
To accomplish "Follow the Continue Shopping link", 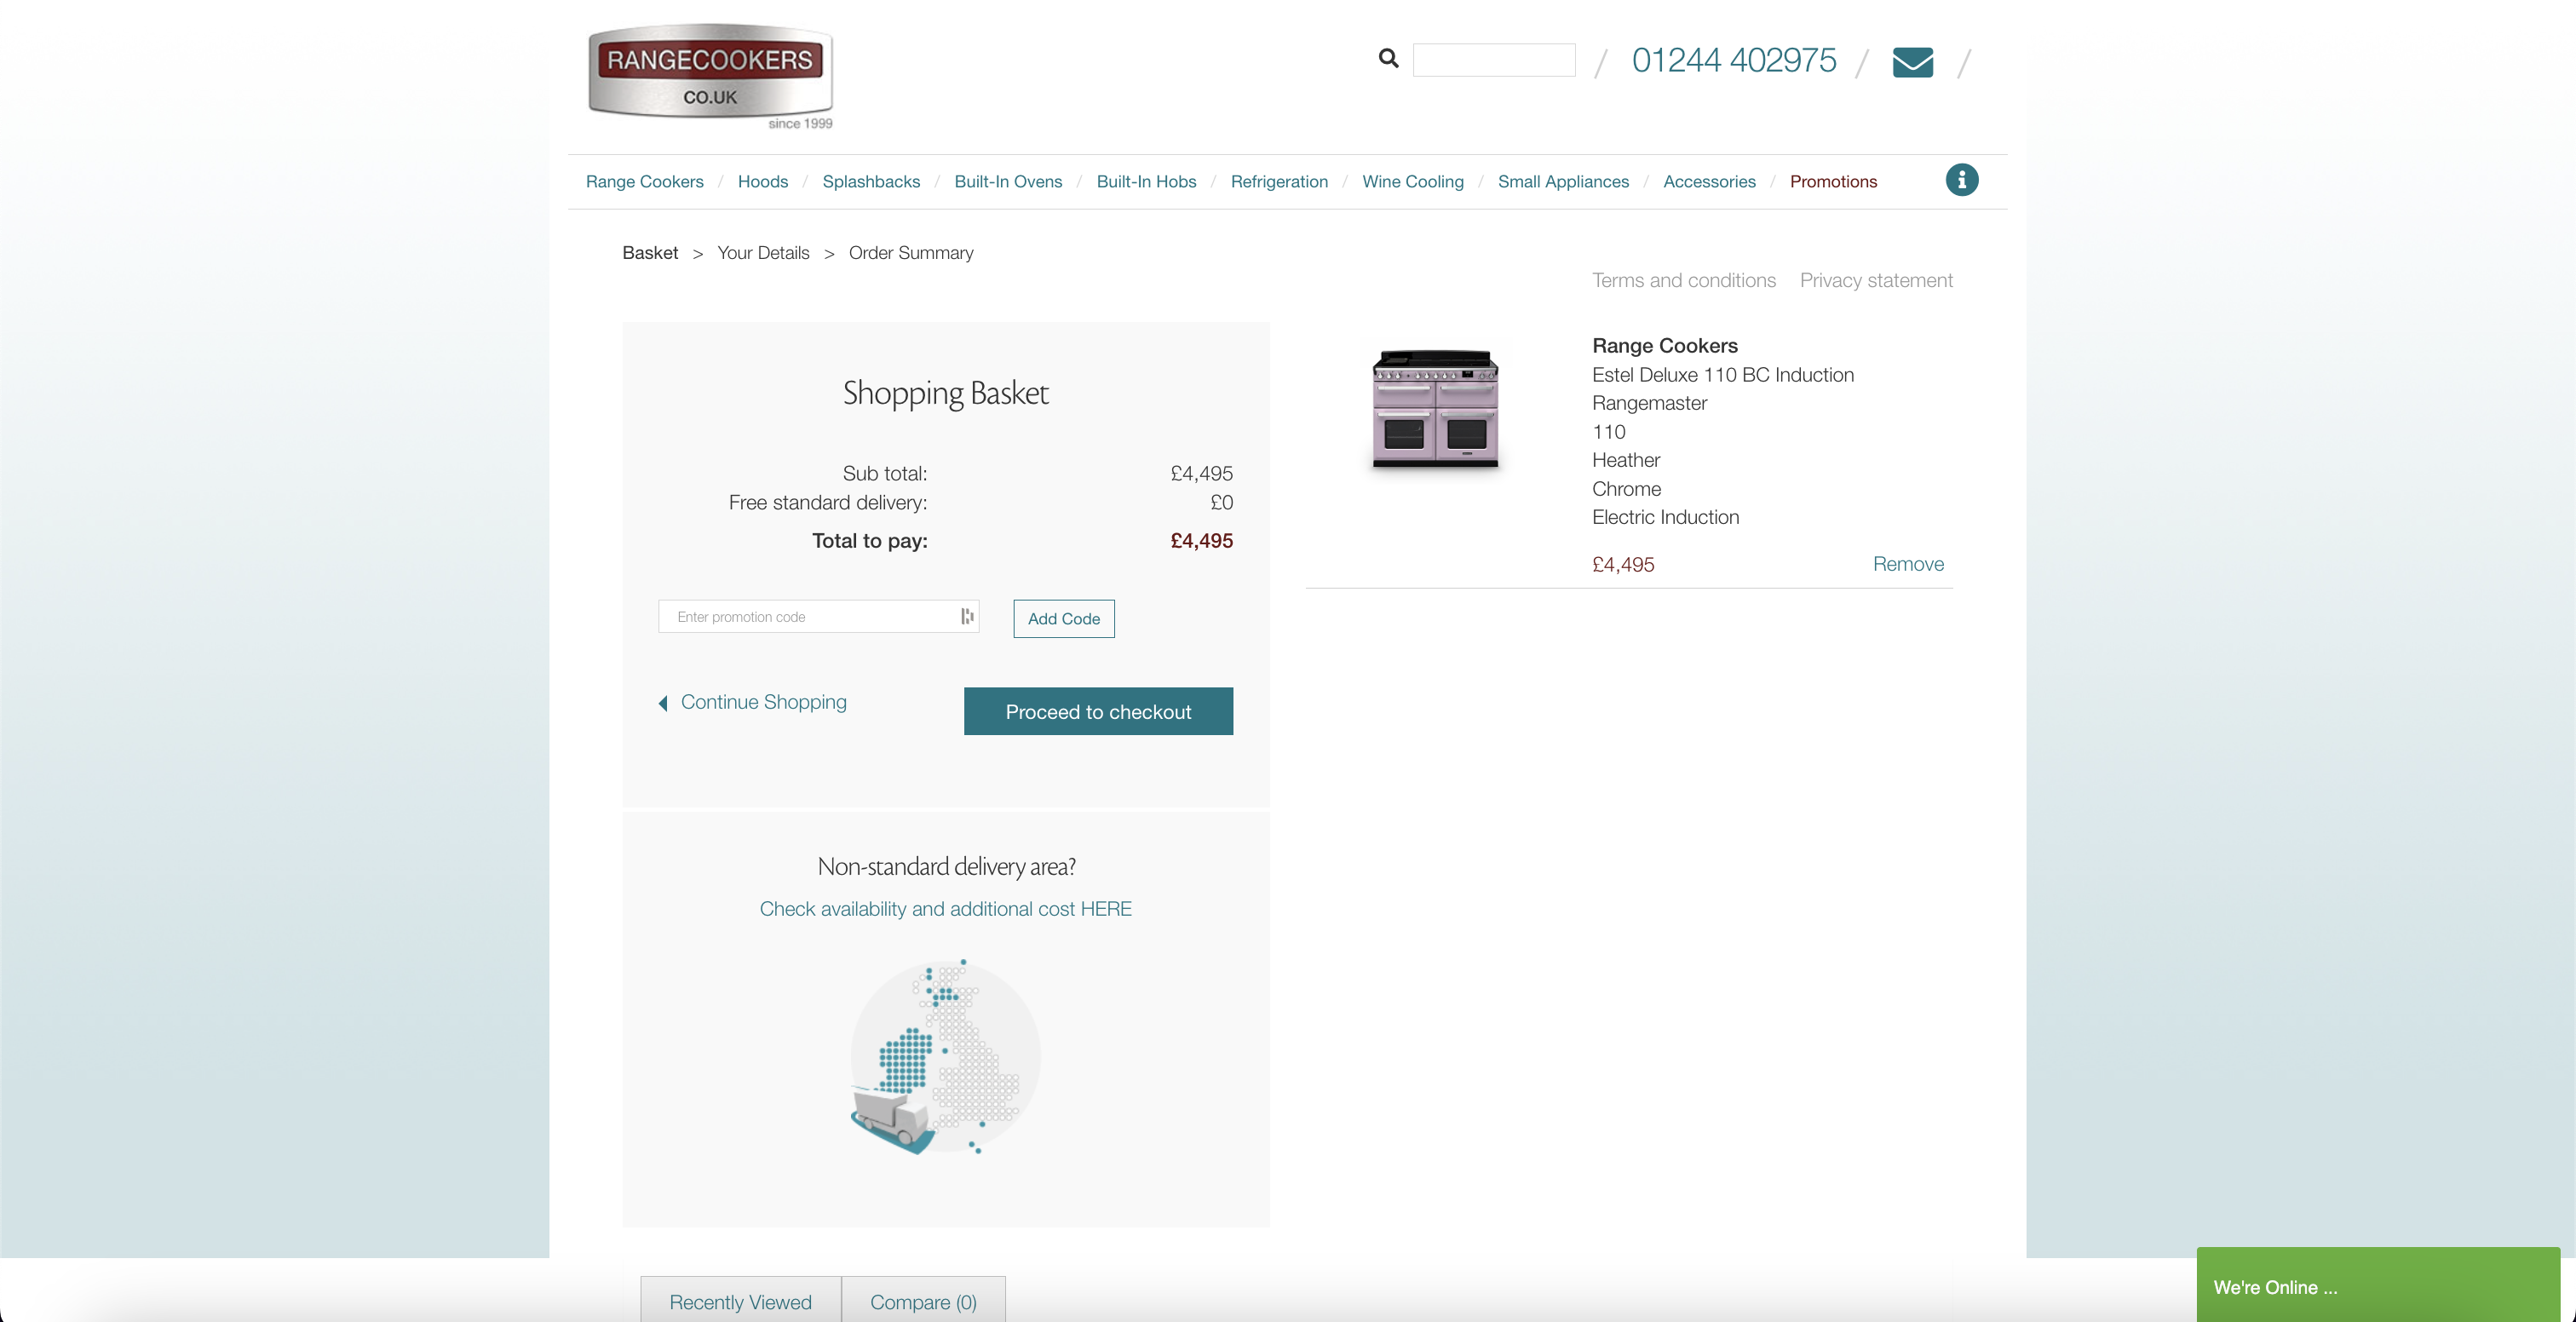I will click(x=763, y=702).
